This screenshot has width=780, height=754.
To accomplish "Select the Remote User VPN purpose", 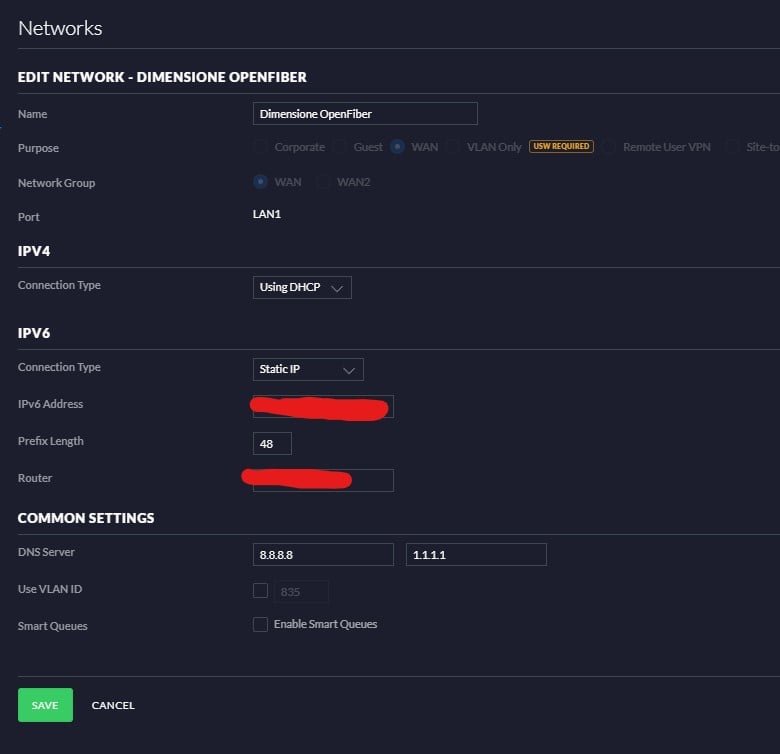I will tap(609, 147).
